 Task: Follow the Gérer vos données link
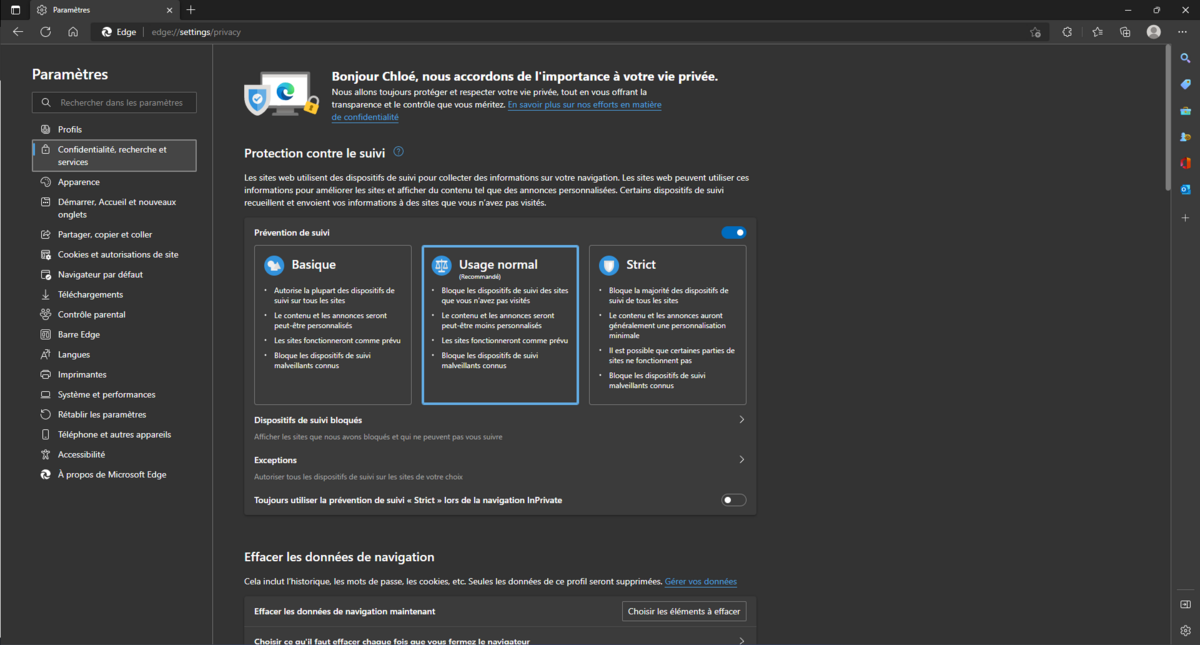coord(701,581)
